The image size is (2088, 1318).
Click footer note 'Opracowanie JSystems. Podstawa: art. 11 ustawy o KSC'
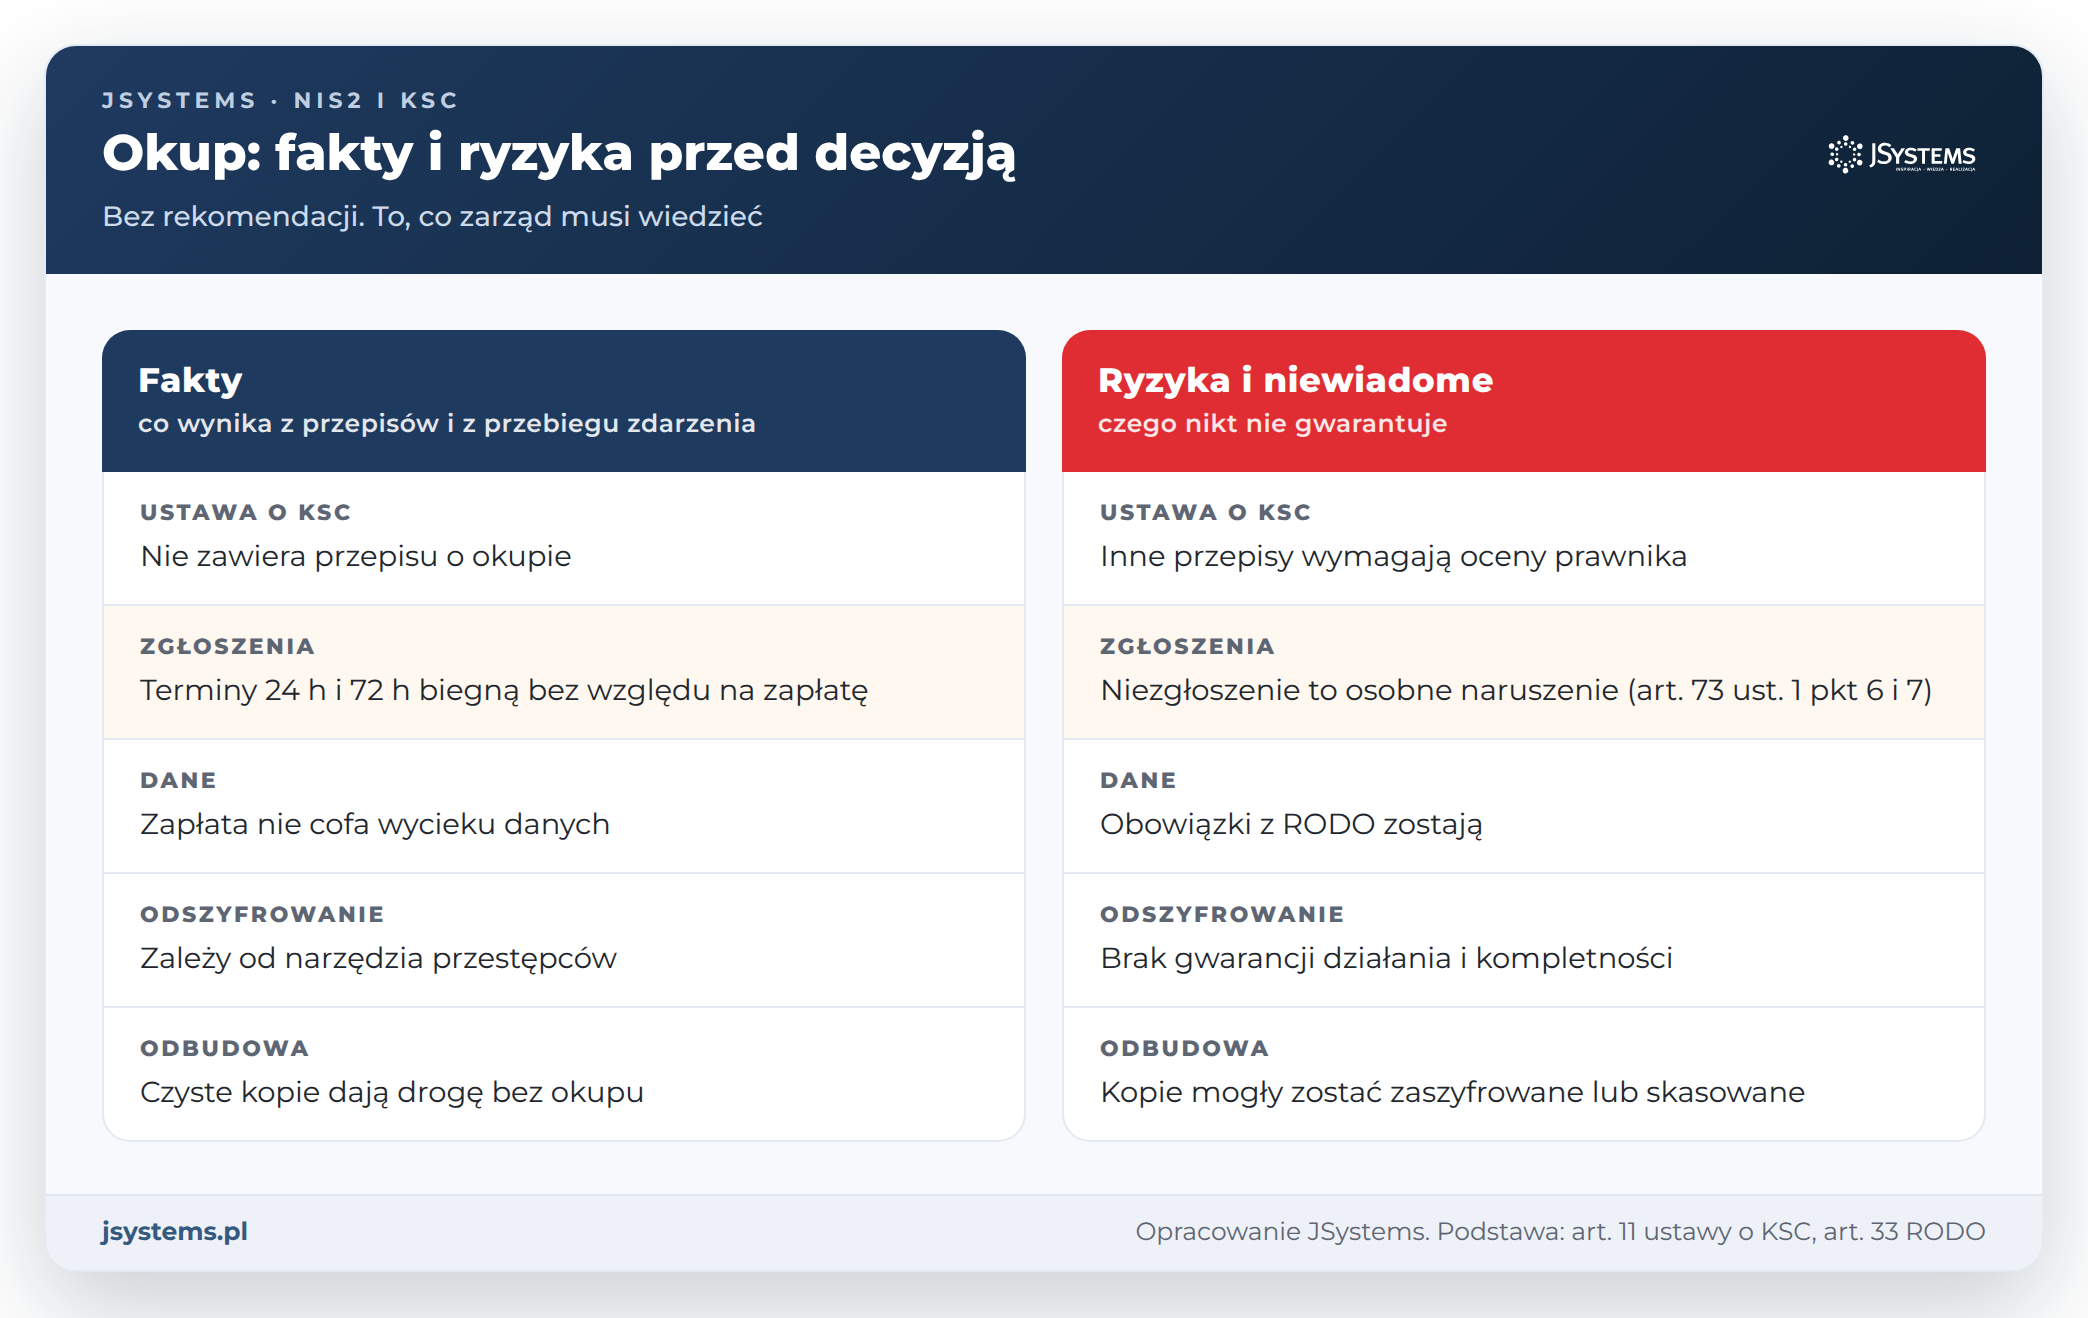click(x=1475, y=1231)
